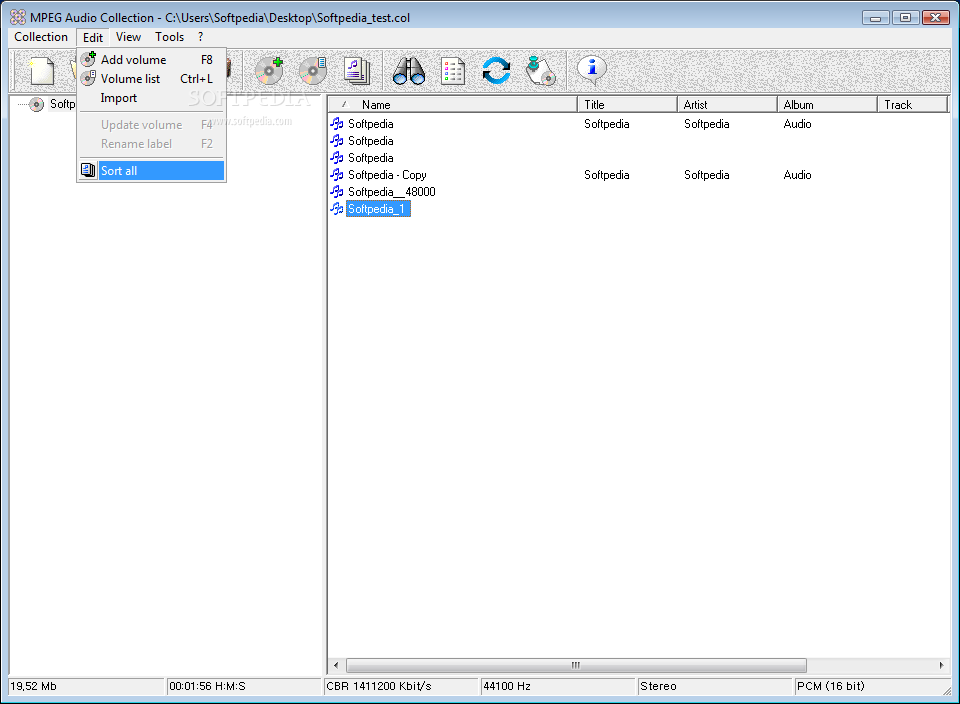Open the Tools menu

(170, 37)
